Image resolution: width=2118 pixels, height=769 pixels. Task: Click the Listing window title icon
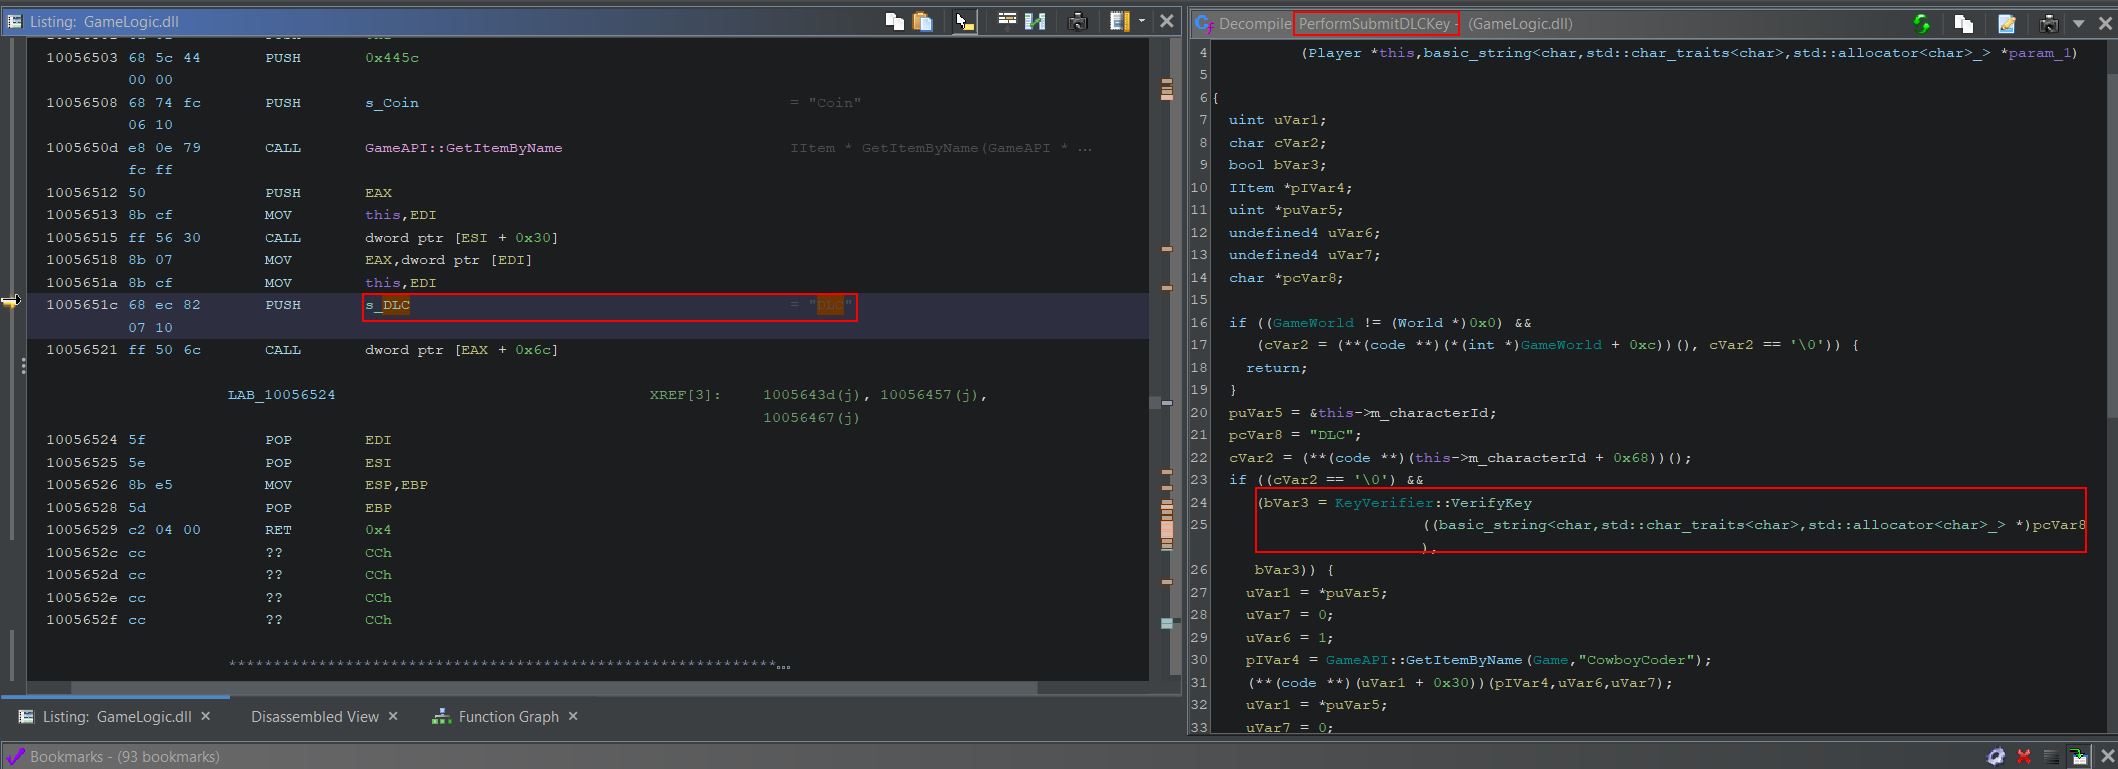[14, 21]
